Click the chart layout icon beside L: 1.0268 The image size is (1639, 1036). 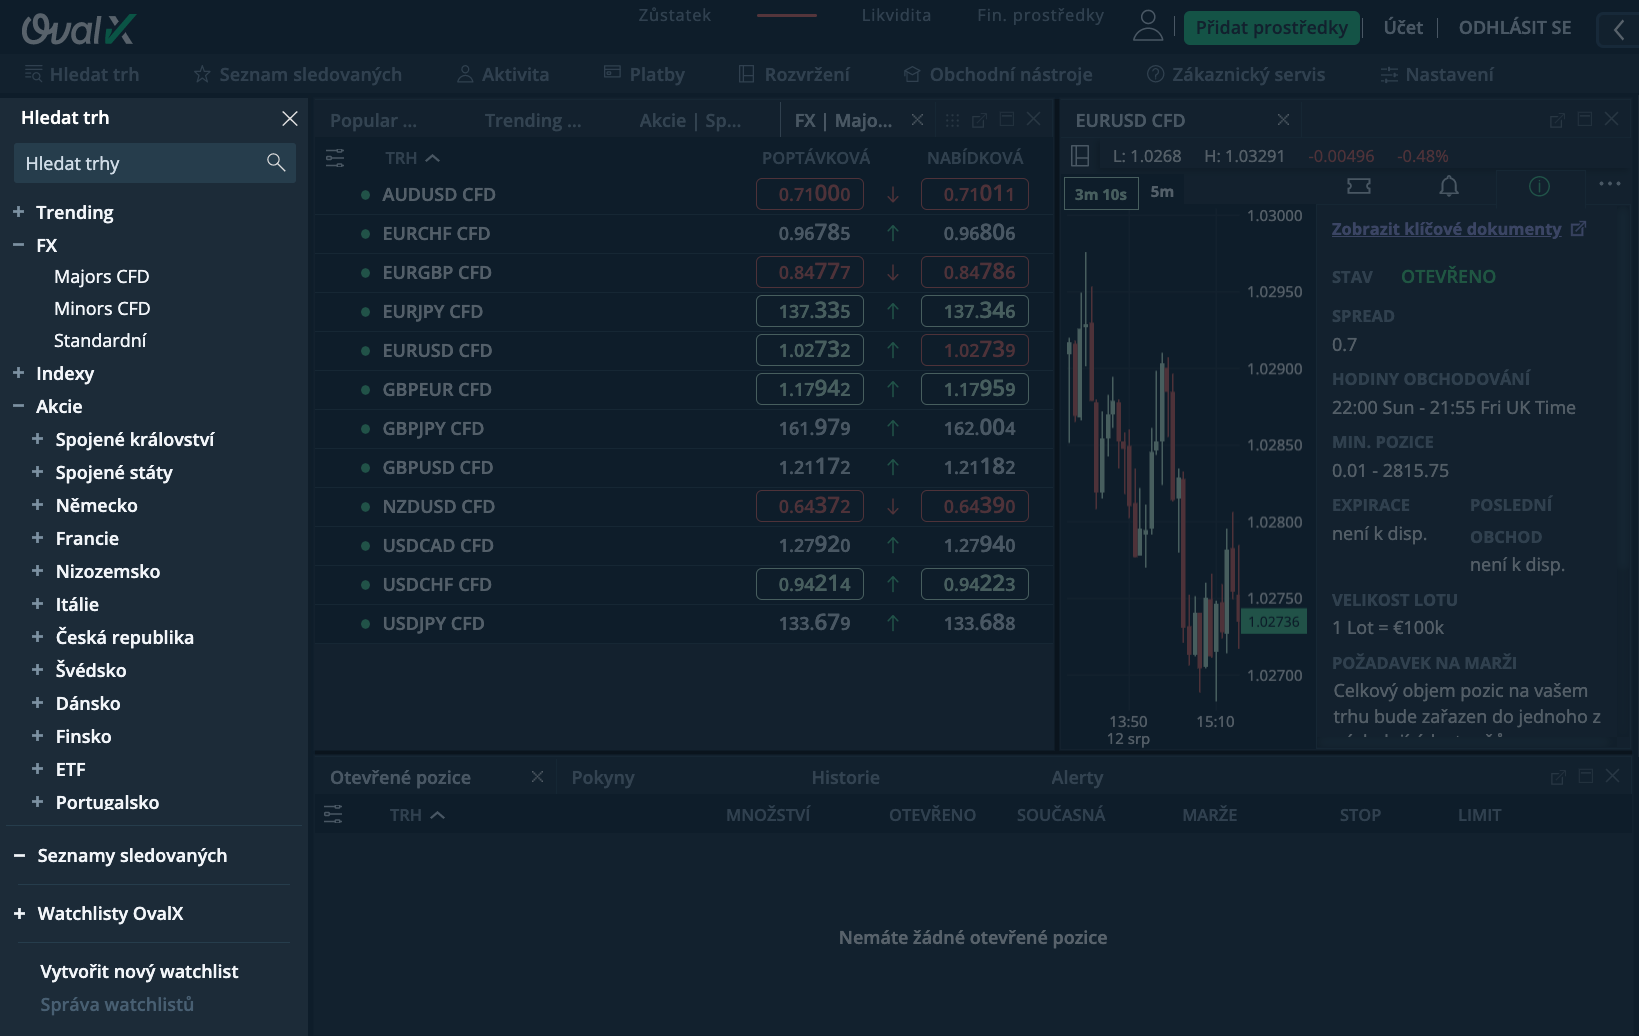(x=1080, y=156)
